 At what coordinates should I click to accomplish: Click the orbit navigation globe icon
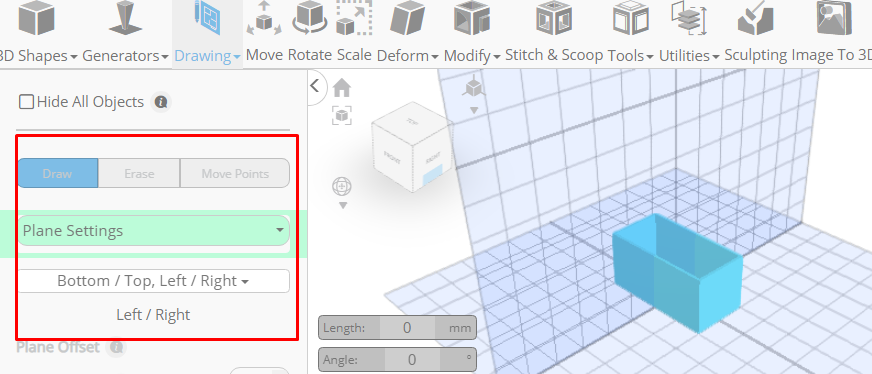coord(342,186)
